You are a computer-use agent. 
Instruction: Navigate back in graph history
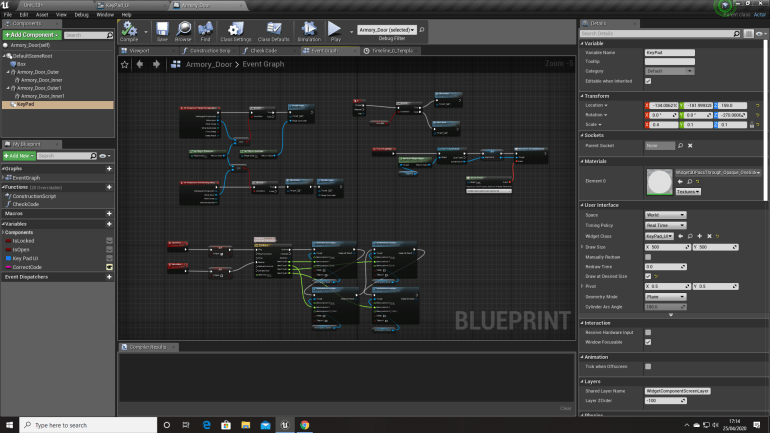140,64
